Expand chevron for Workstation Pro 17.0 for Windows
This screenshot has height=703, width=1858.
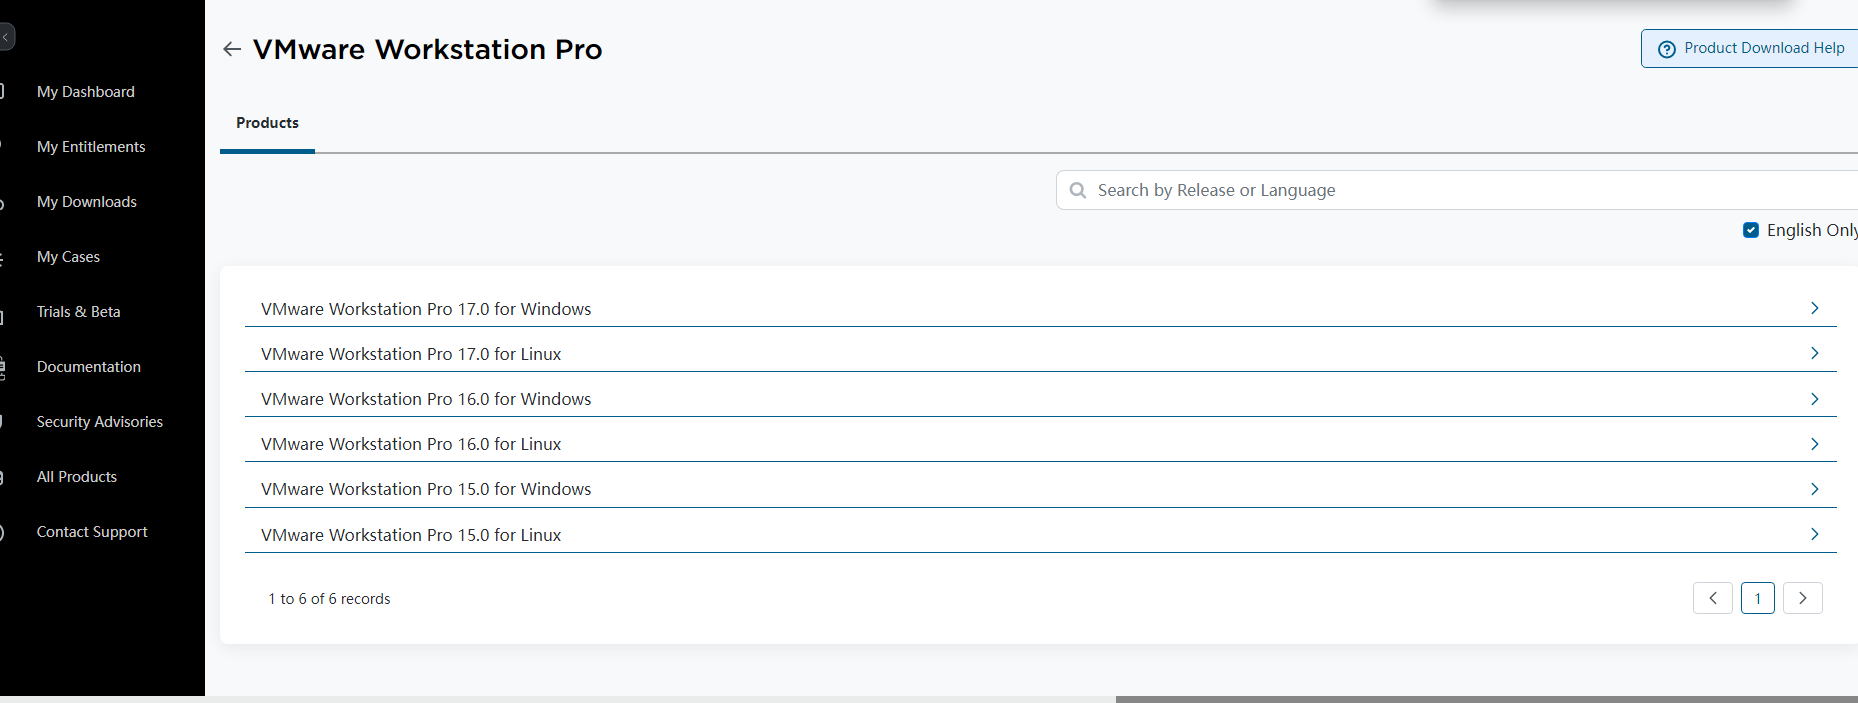1814,308
